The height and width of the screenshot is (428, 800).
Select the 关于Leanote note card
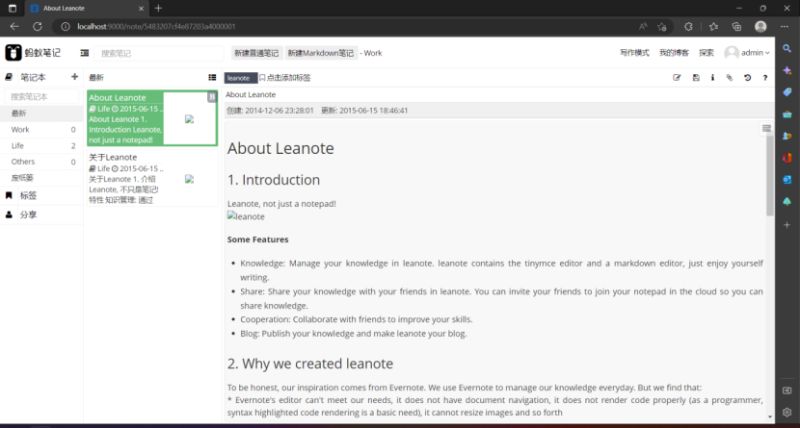(152, 178)
